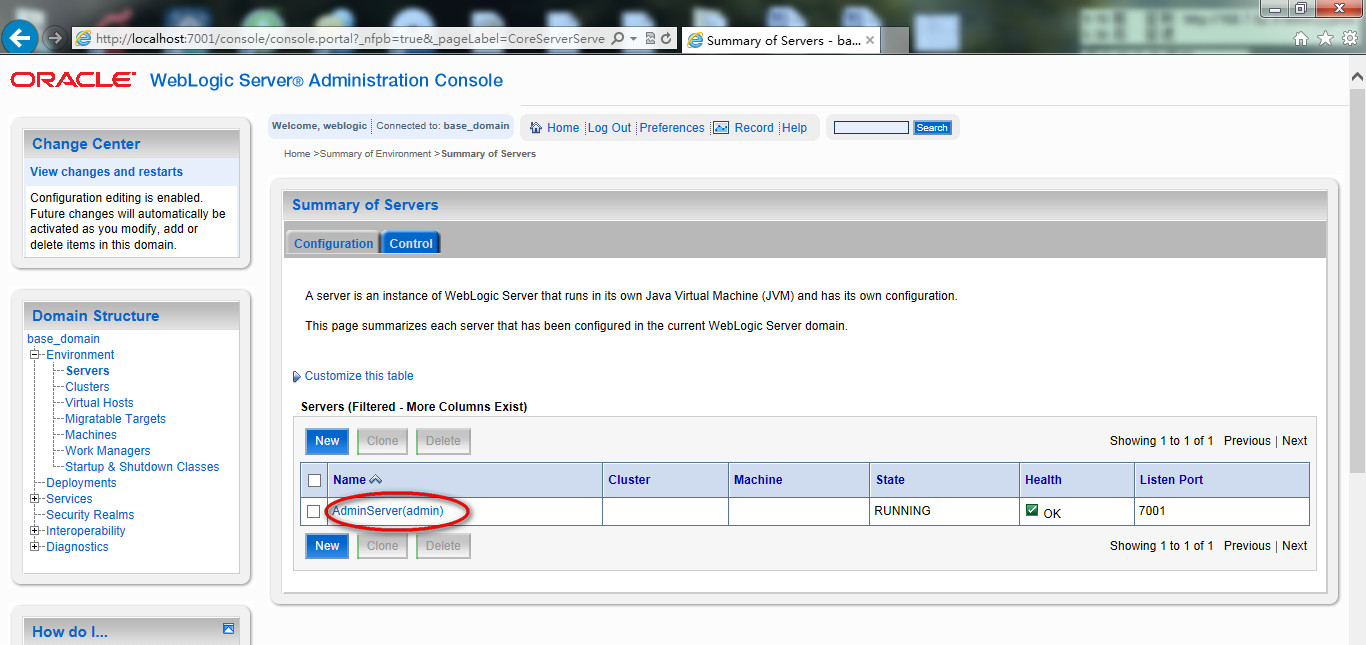This screenshot has width=1366, height=645.
Task: Click the address bar URL field
Action: tap(351, 38)
